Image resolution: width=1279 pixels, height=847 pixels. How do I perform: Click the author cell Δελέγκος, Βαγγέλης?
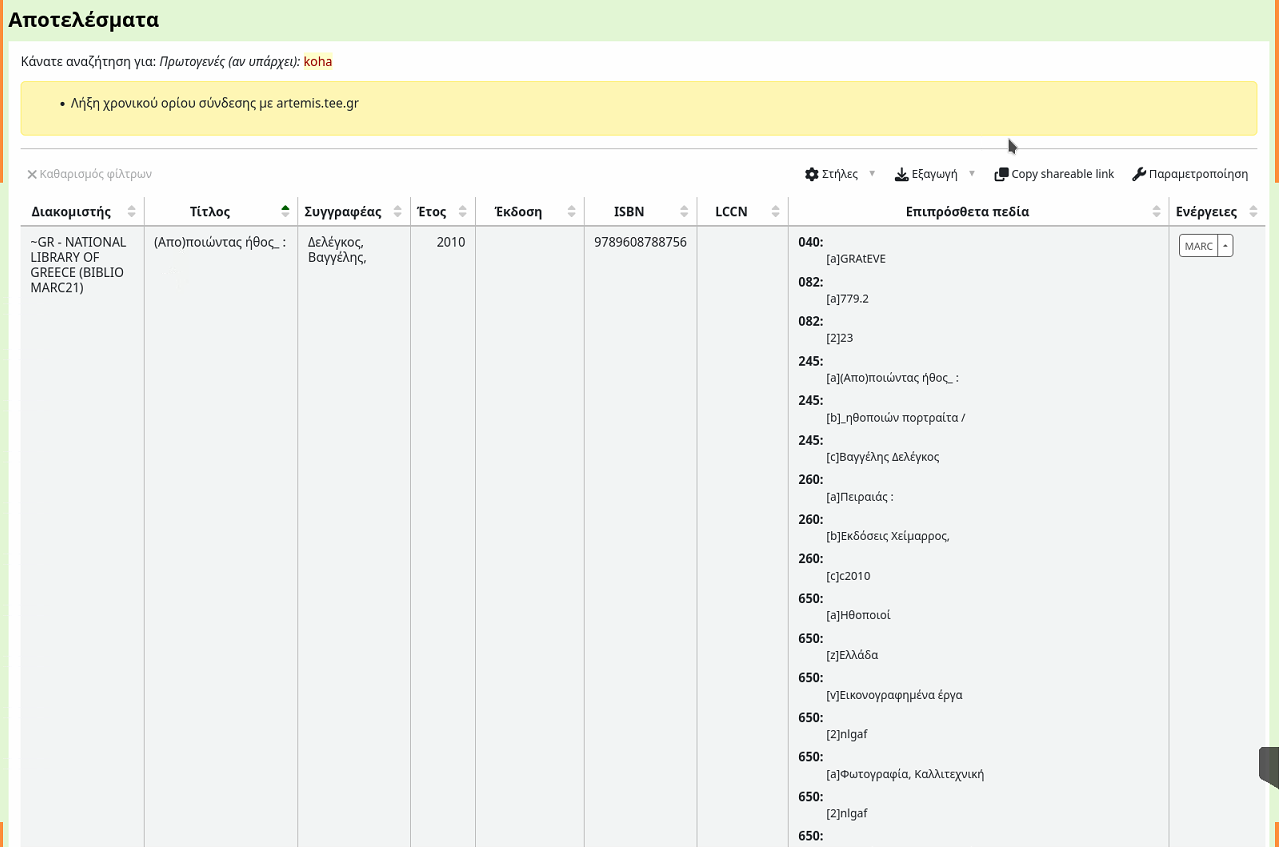(337, 250)
